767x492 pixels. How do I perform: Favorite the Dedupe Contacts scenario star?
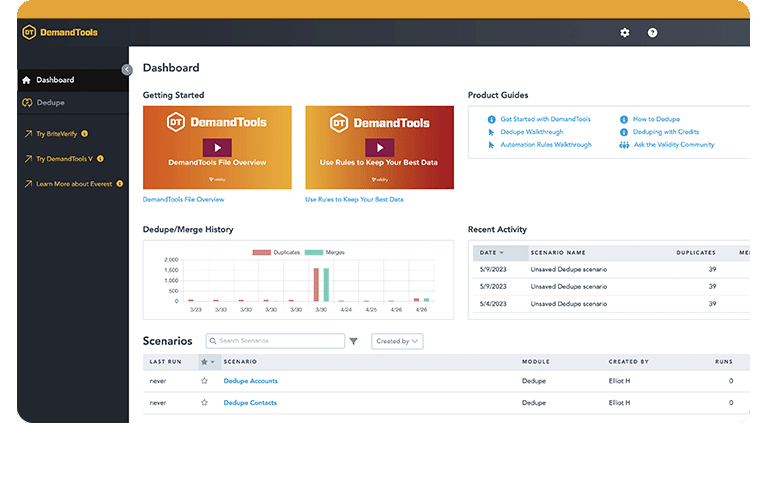click(204, 403)
